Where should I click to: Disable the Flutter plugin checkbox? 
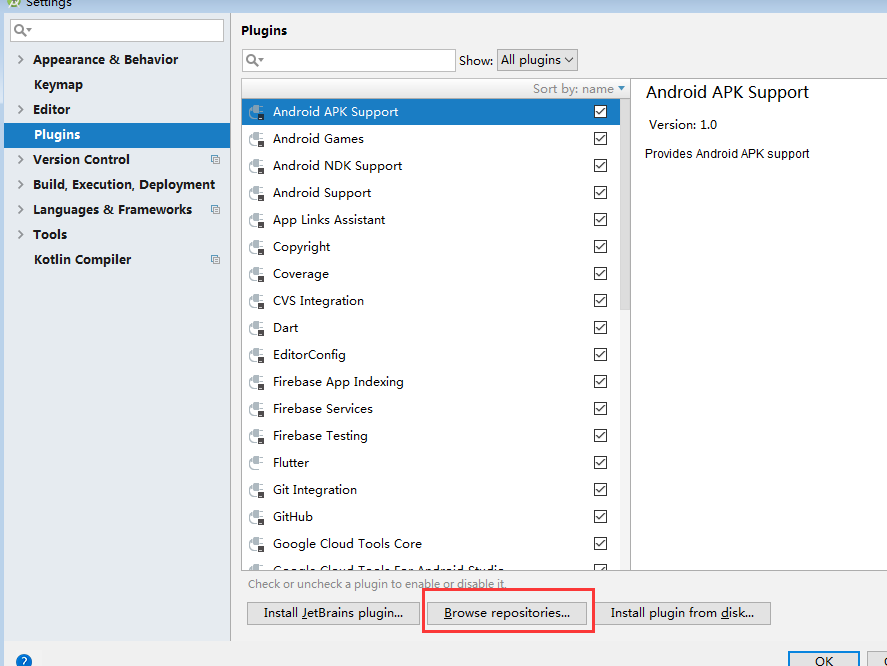[x=600, y=463]
